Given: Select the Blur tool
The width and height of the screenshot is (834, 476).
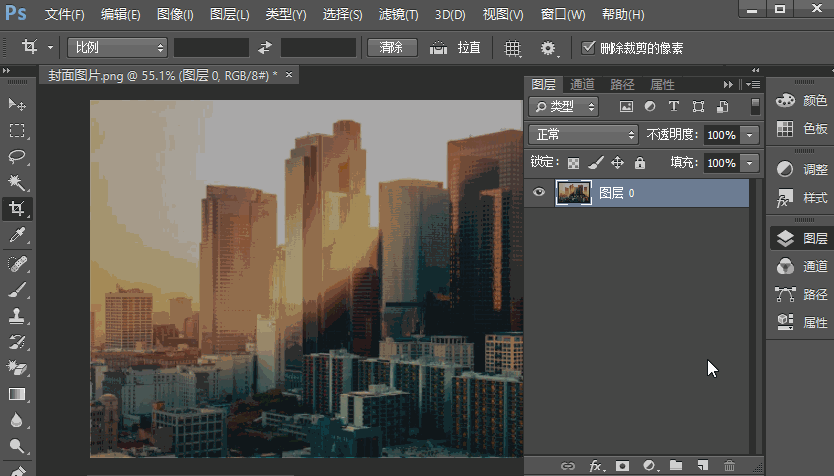Looking at the screenshot, I should (x=17, y=420).
